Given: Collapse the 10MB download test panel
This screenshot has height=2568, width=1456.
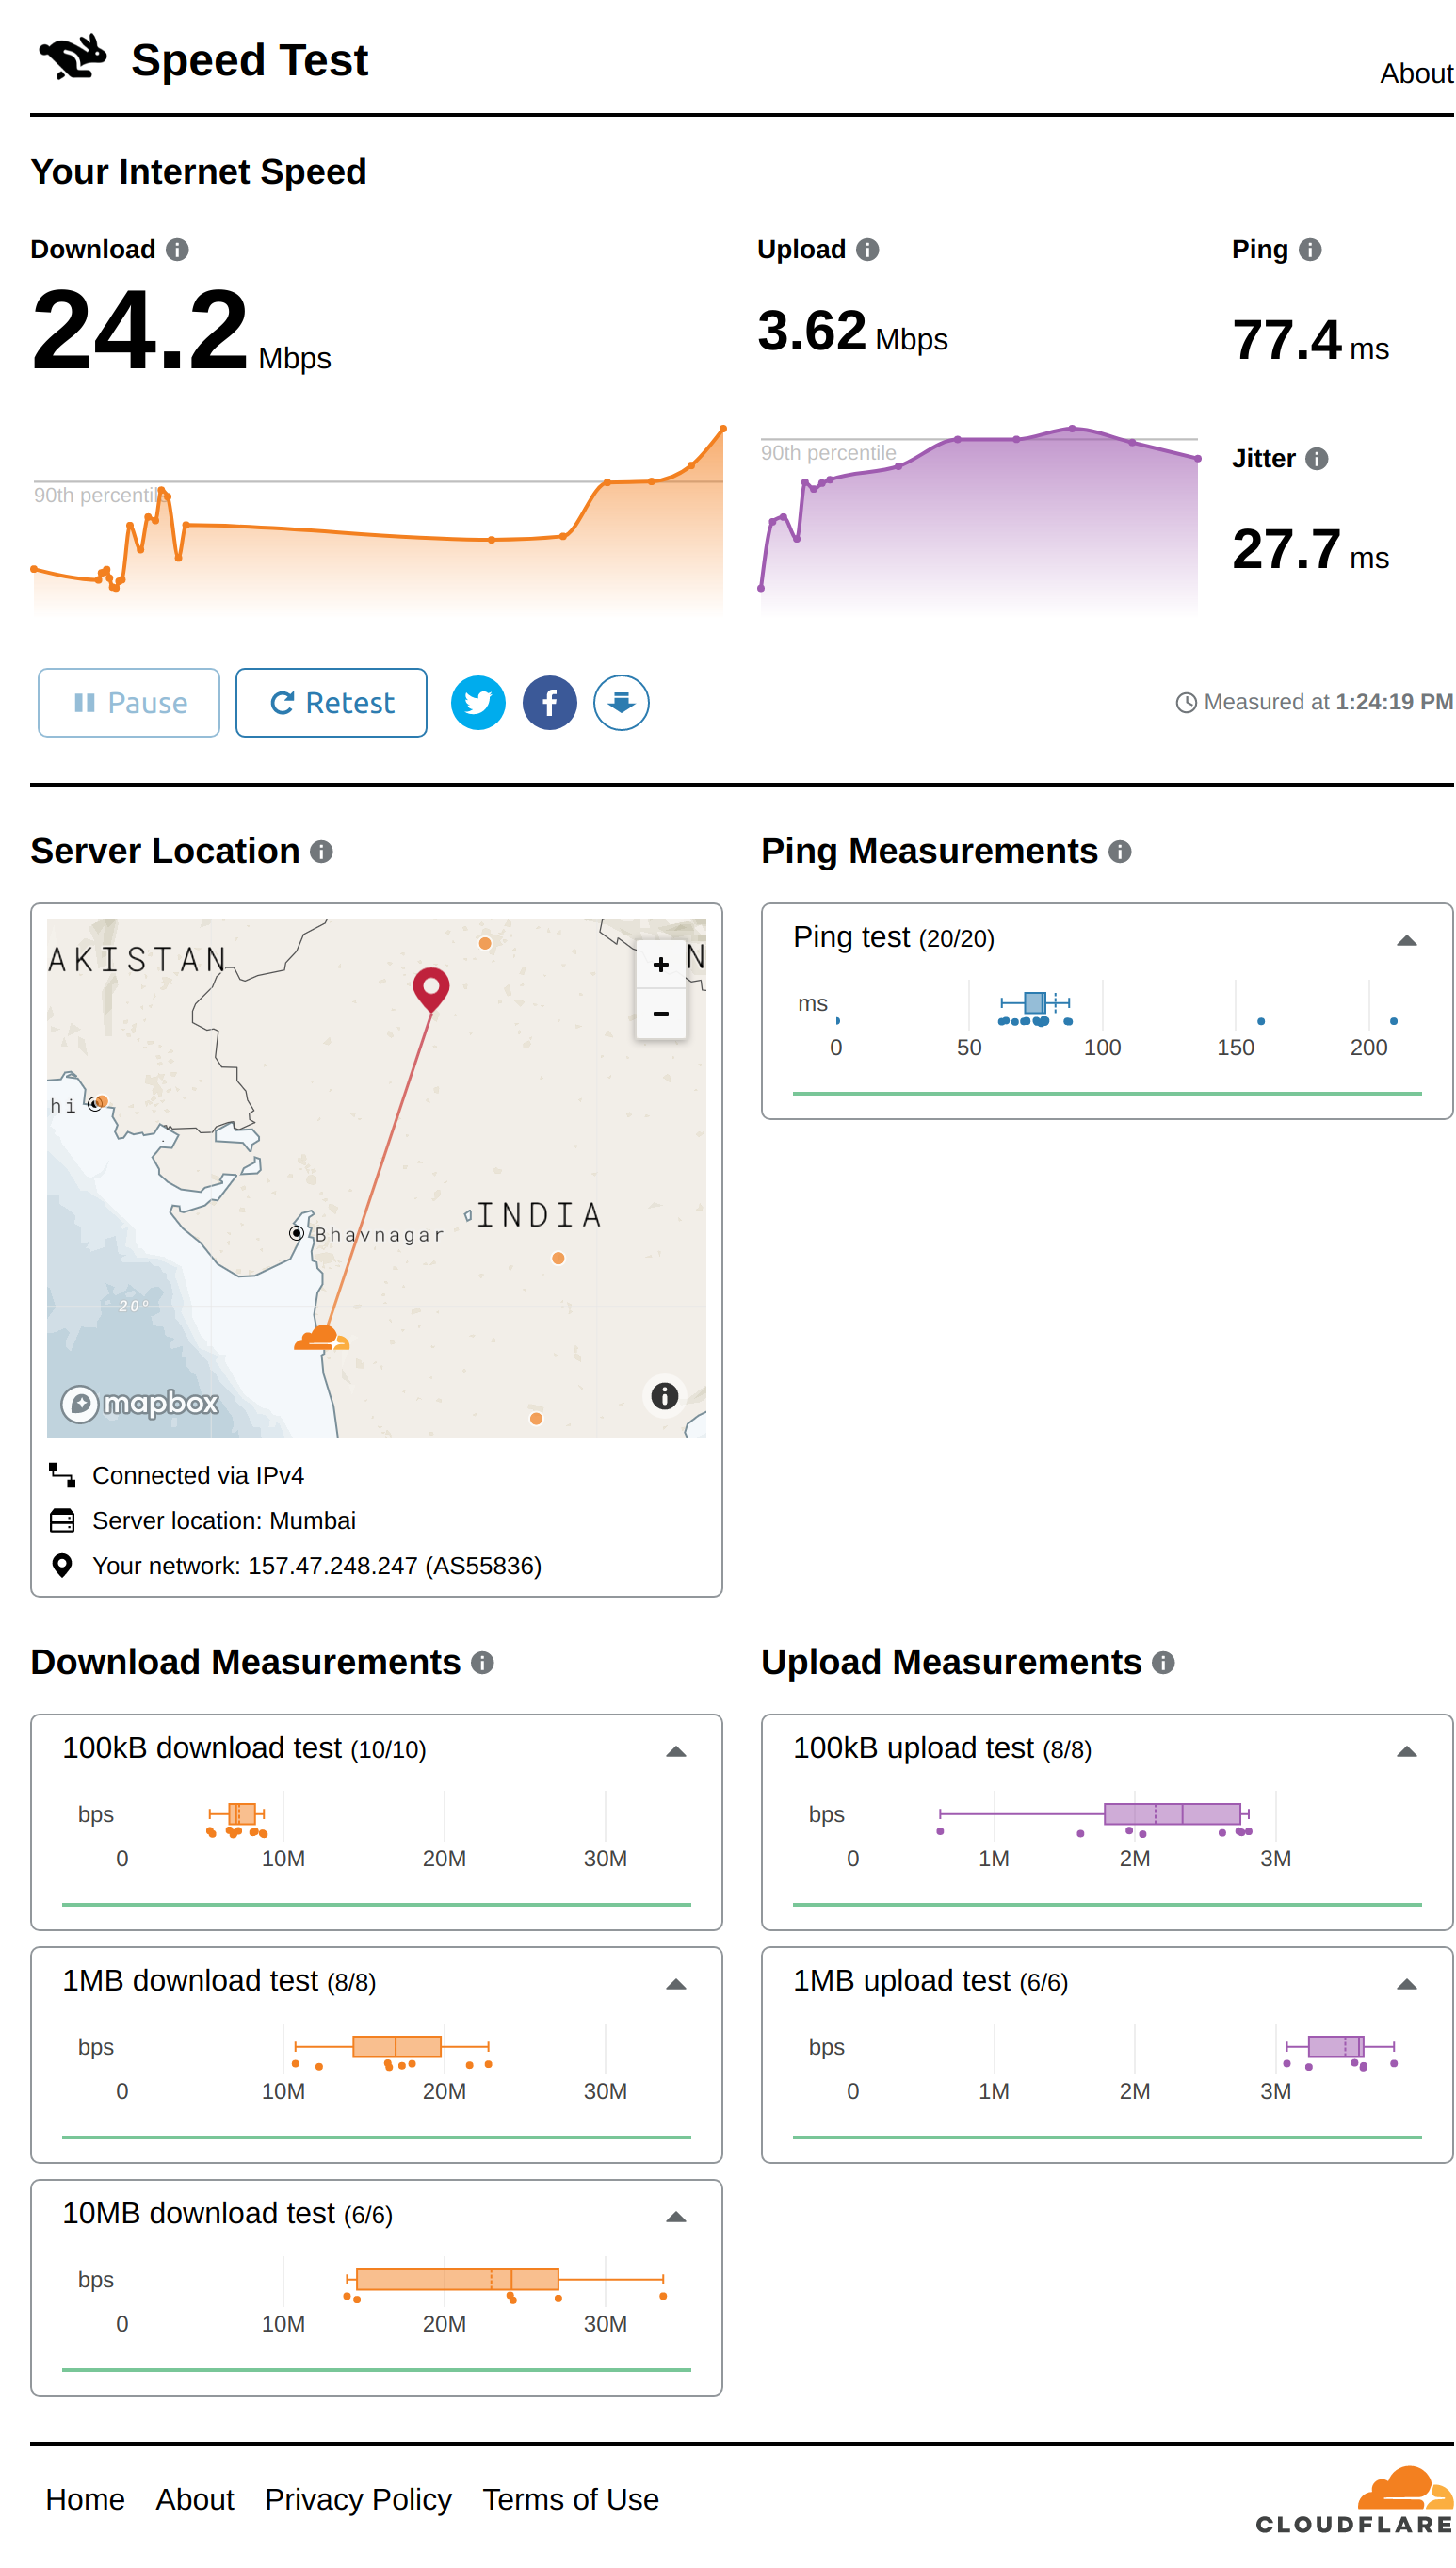Looking at the screenshot, I should [676, 2217].
